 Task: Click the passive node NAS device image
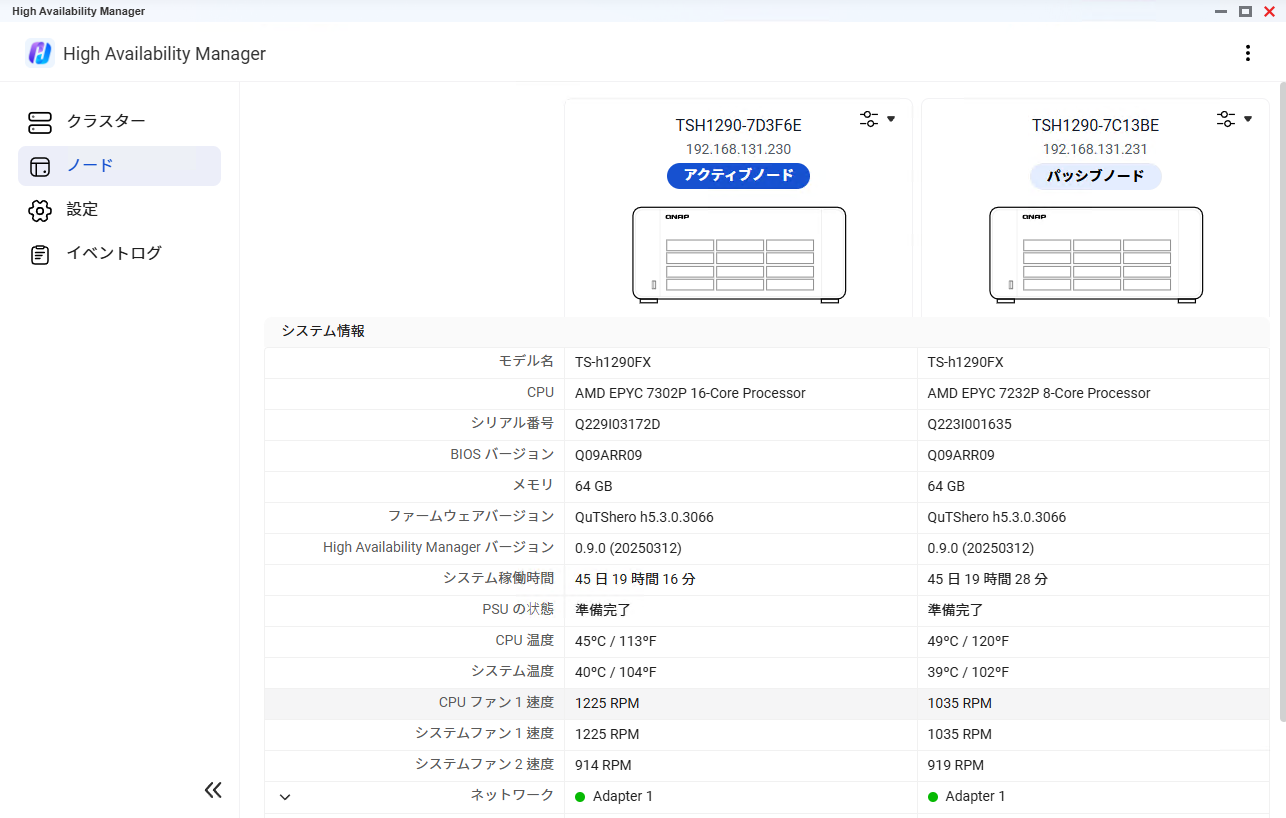(x=1096, y=255)
